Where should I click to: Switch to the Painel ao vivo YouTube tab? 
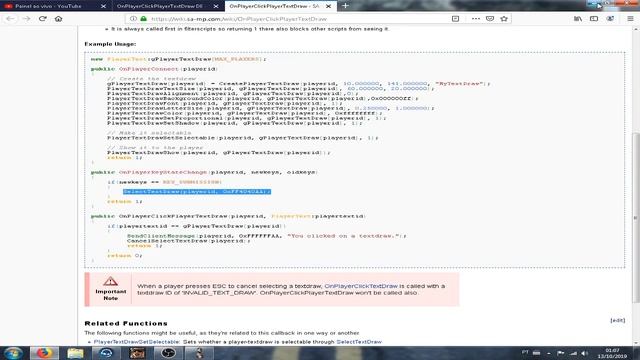(x=56, y=6)
